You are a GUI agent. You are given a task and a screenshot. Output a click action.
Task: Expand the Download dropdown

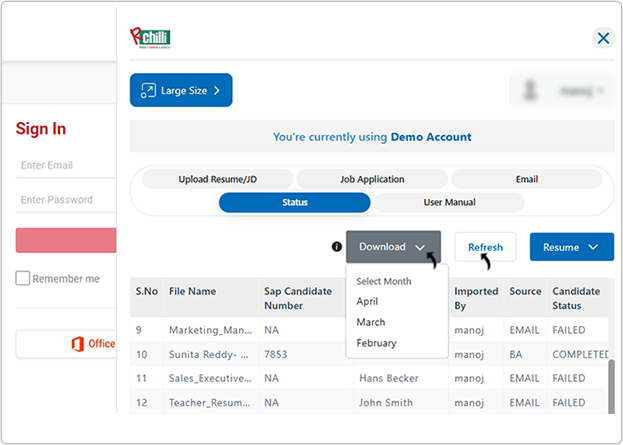pyautogui.click(x=392, y=247)
